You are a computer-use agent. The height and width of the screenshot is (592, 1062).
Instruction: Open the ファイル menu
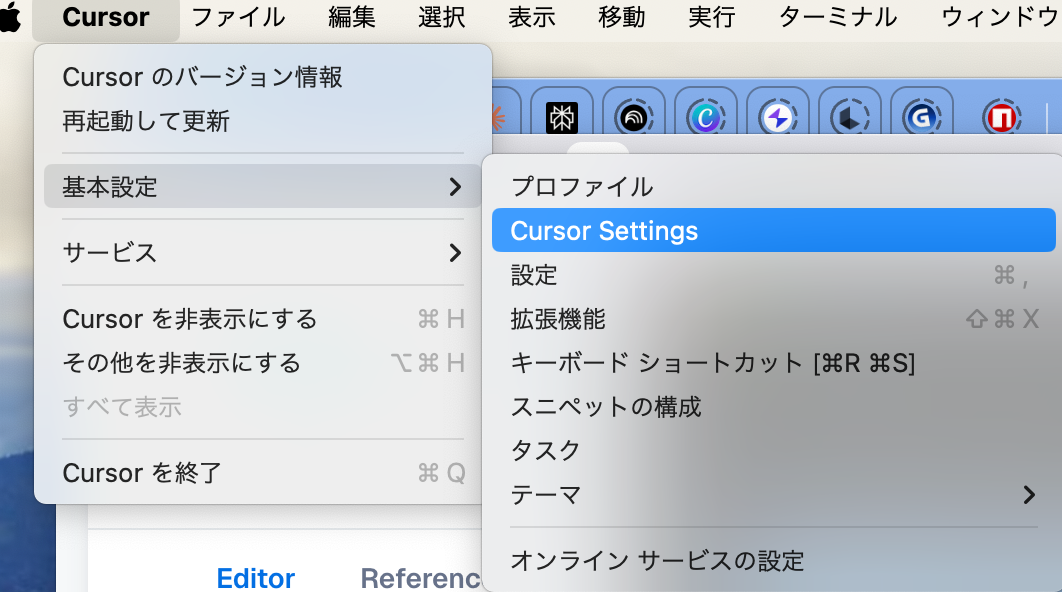[238, 18]
